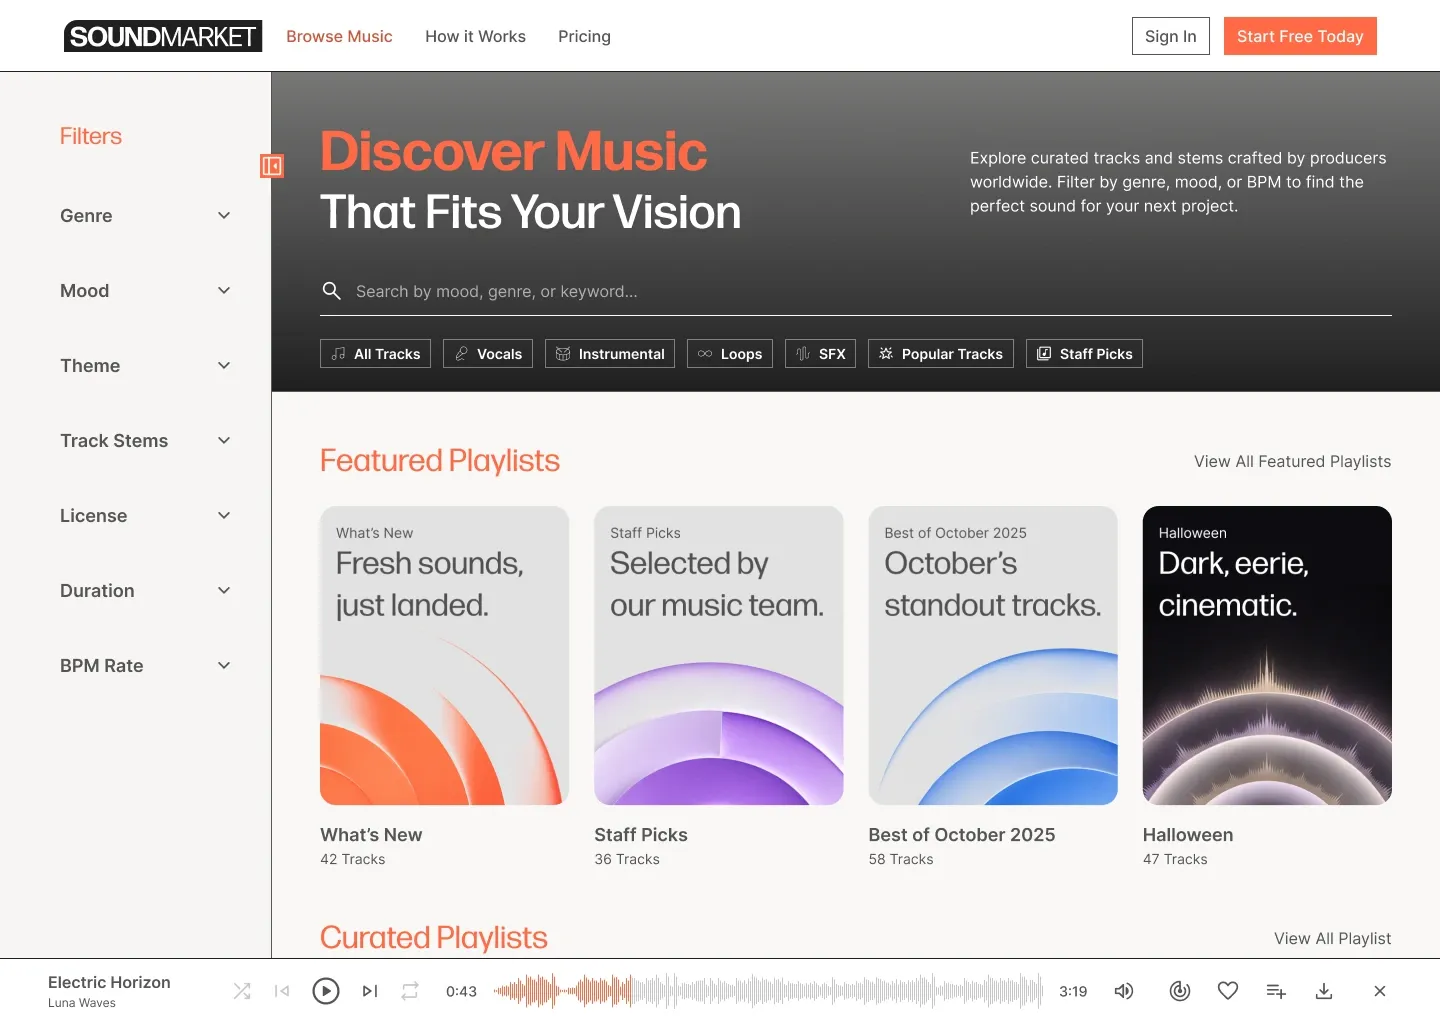Click the Sign In button
Screen dimensions: 1440x1024
coord(1171,36)
